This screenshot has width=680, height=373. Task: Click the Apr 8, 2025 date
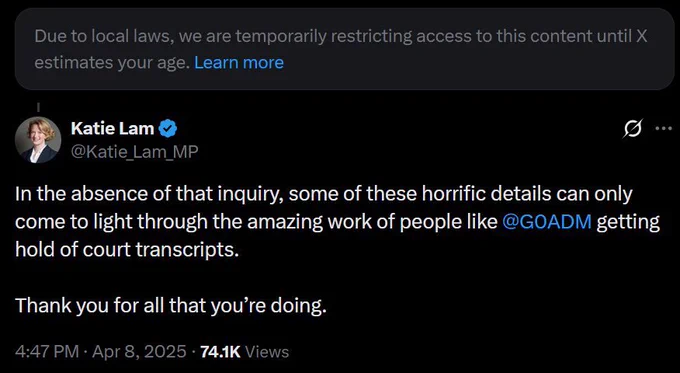tap(139, 351)
